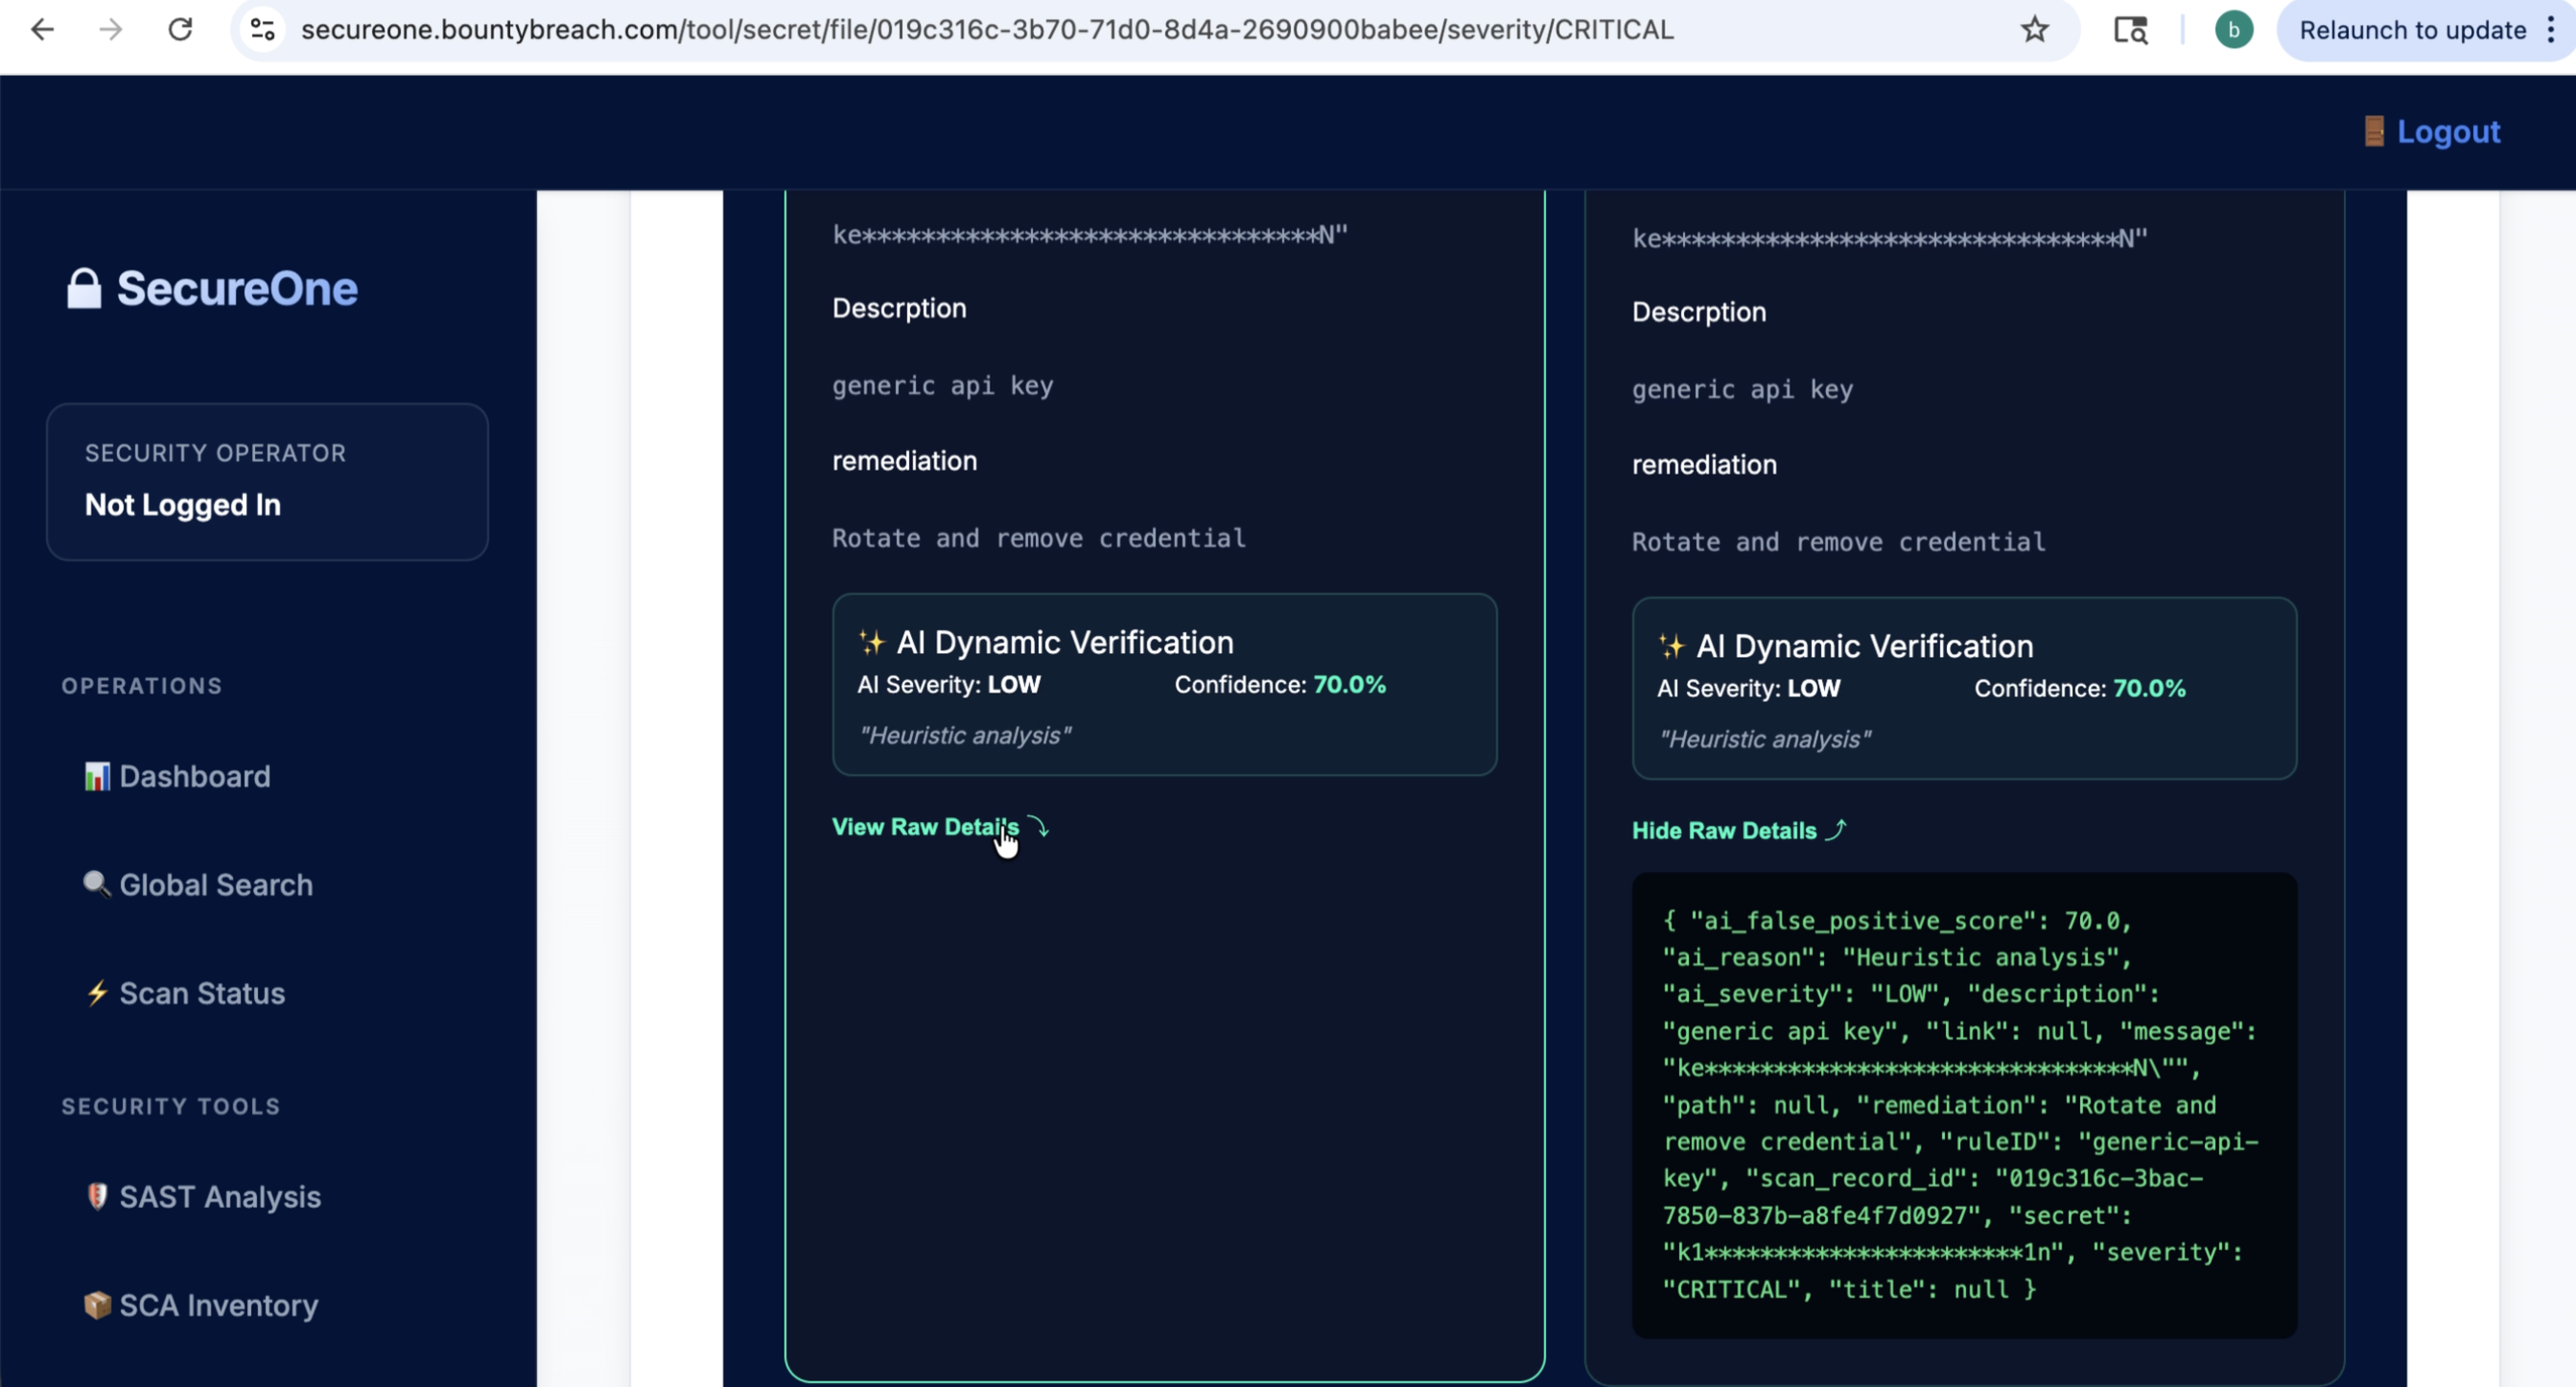
Task: Click the Dashboard bar chart icon
Action: point(97,776)
